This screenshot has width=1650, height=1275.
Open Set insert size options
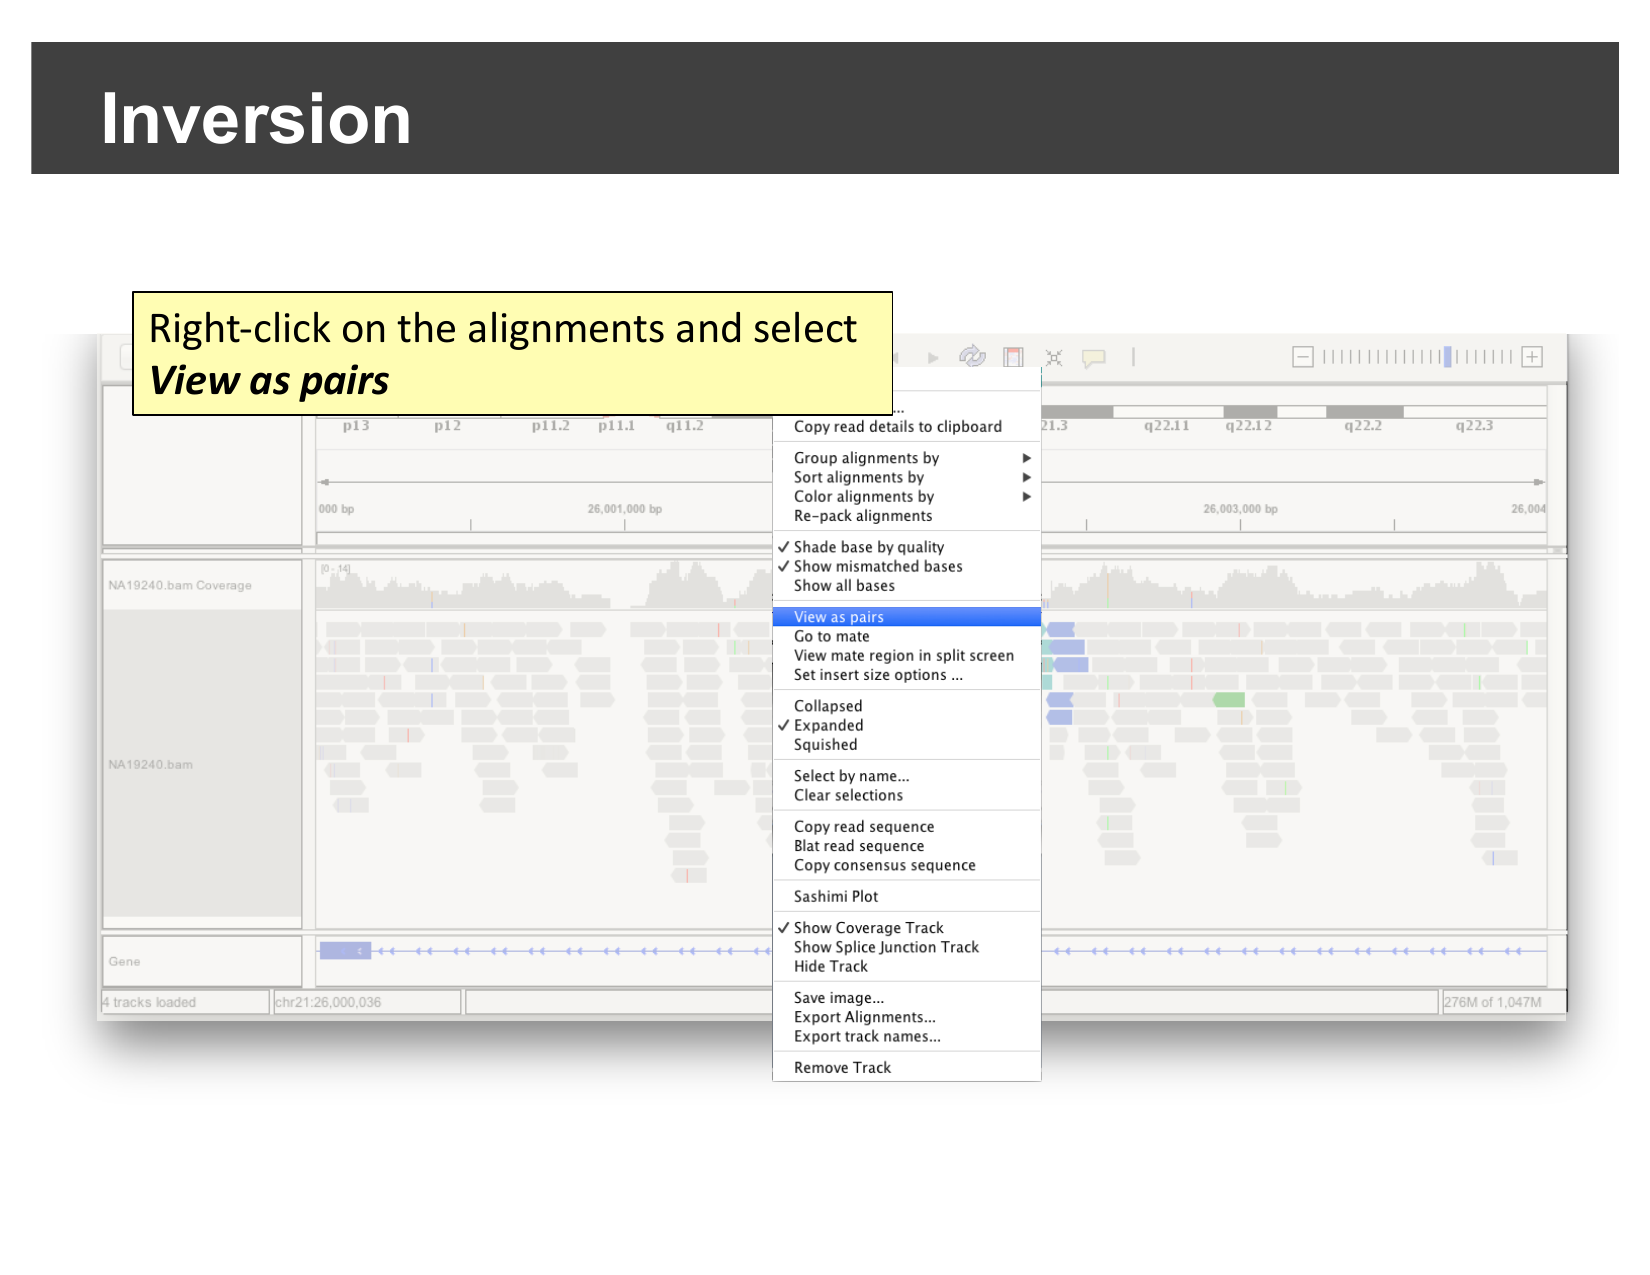pyautogui.click(x=907, y=675)
